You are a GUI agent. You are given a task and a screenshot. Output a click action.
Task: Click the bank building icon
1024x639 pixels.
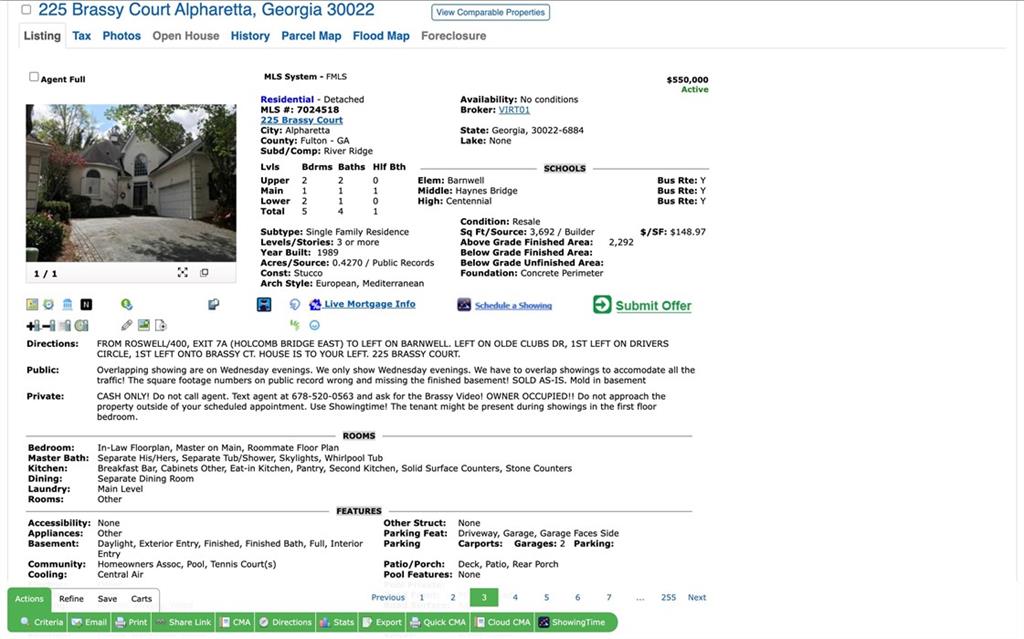[67, 304]
